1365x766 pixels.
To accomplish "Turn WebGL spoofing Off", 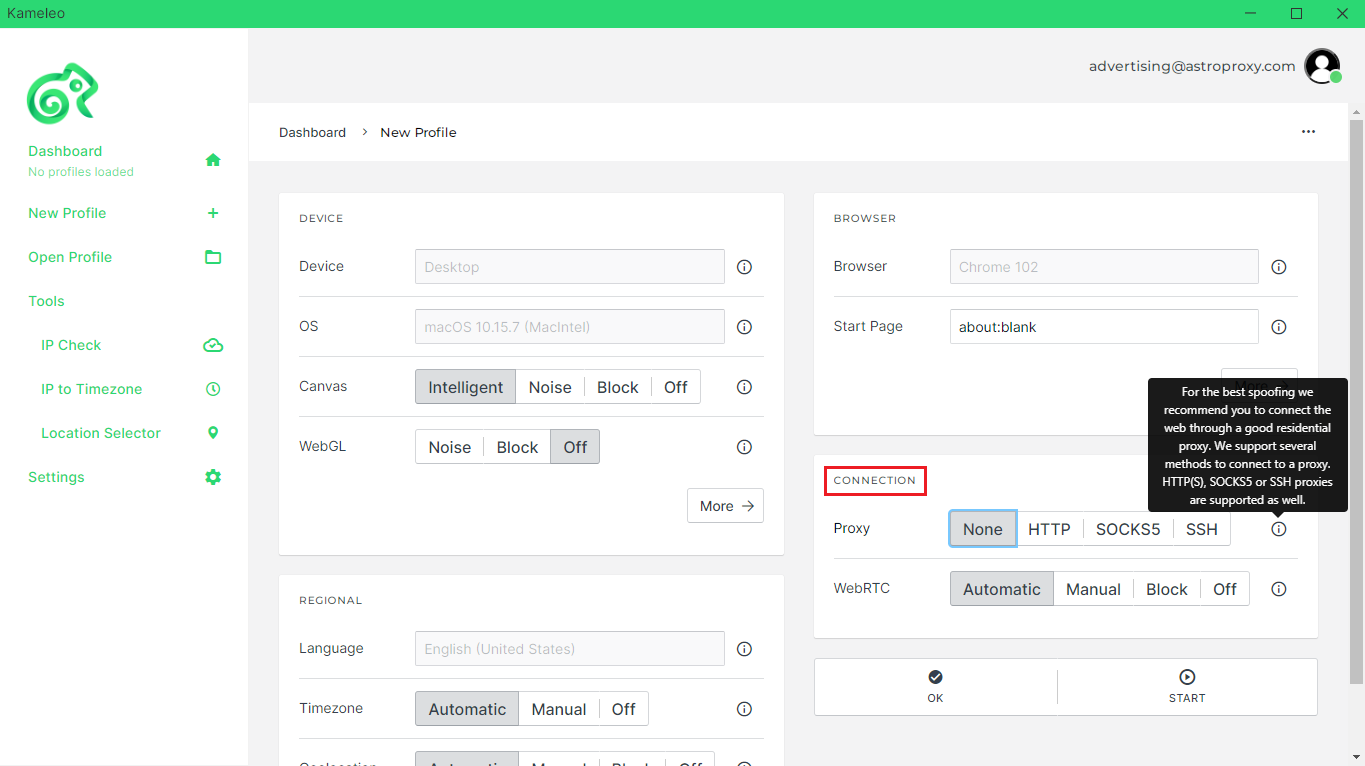I will point(575,447).
